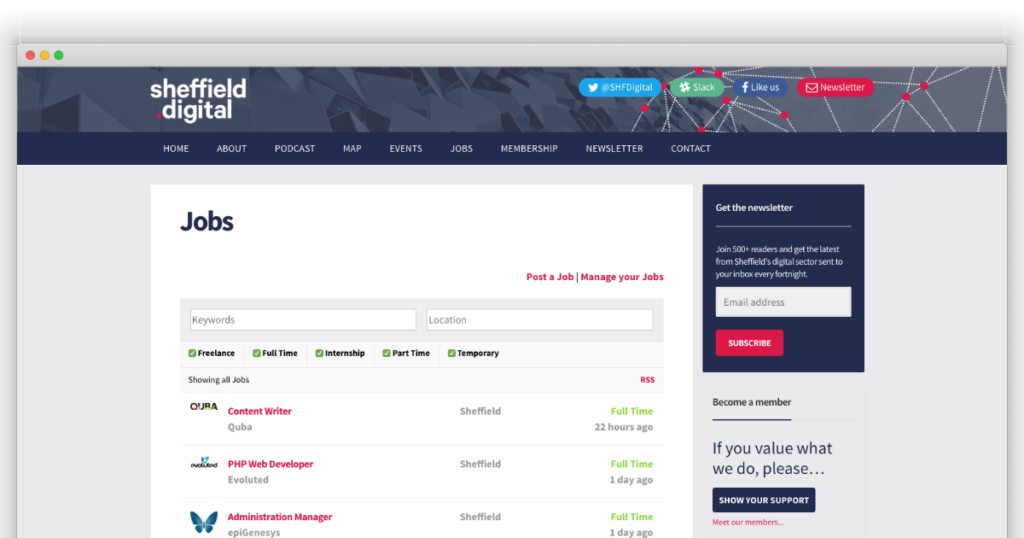The width and height of the screenshot is (1024, 538).
Task: Toggle the Full Time checkbox filter
Action: click(x=256, y=353)
